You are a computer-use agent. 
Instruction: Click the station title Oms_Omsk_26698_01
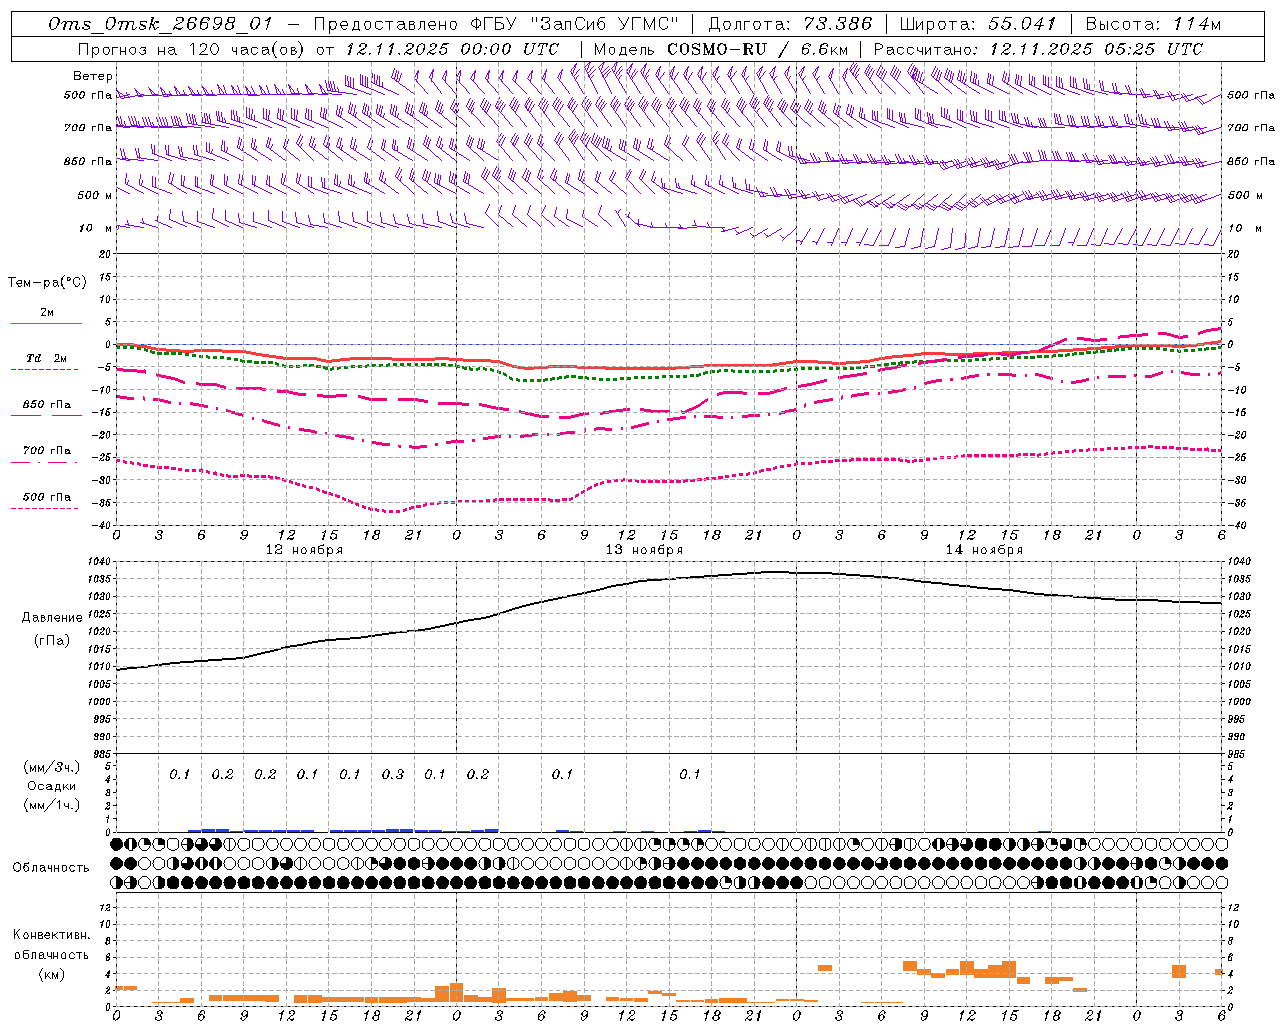pyautogui.click(x=160, y=24)
